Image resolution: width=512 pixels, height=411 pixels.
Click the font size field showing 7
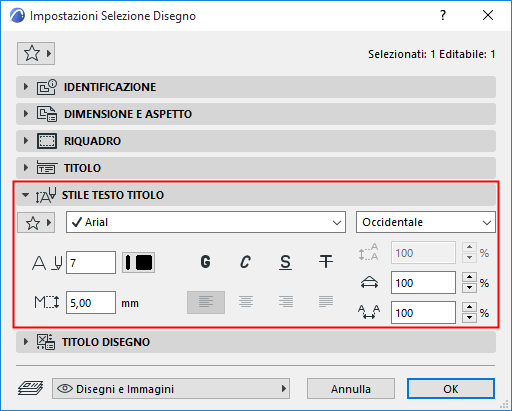pyautogui.click(x=91, y=263)
